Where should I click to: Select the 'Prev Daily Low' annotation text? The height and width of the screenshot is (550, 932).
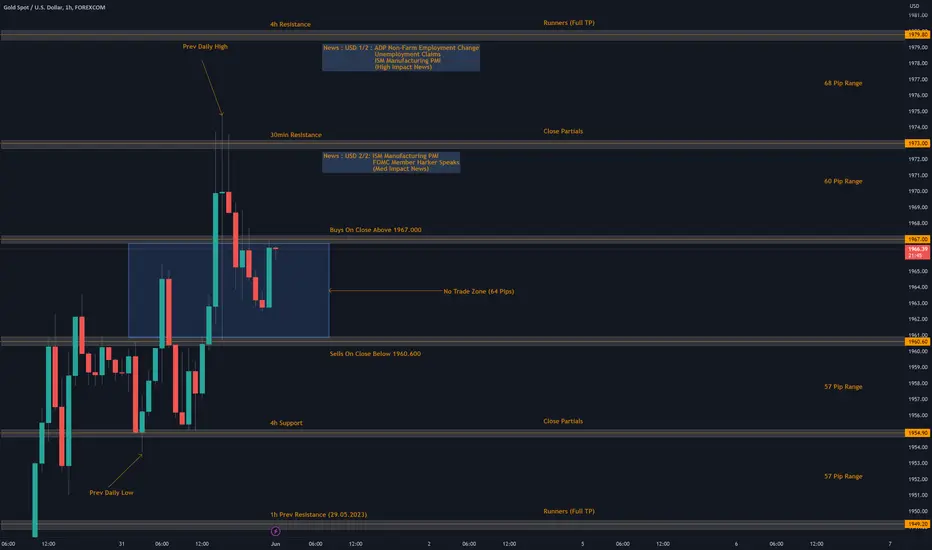(x=111, y=492)
